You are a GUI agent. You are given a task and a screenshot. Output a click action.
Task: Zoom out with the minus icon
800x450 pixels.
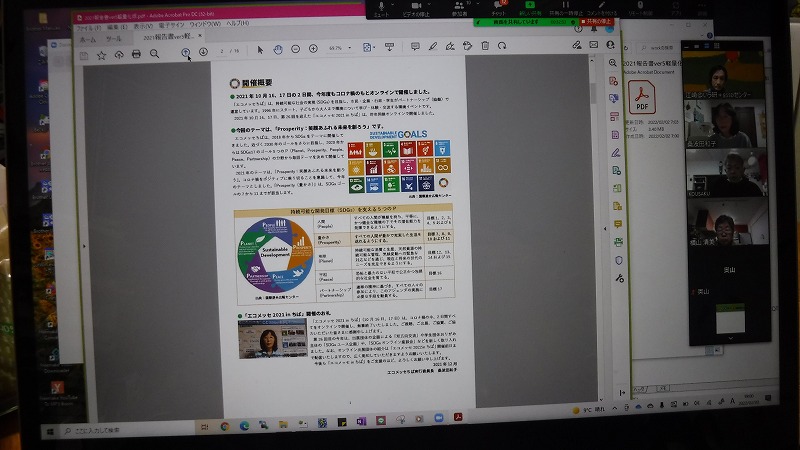296,48
